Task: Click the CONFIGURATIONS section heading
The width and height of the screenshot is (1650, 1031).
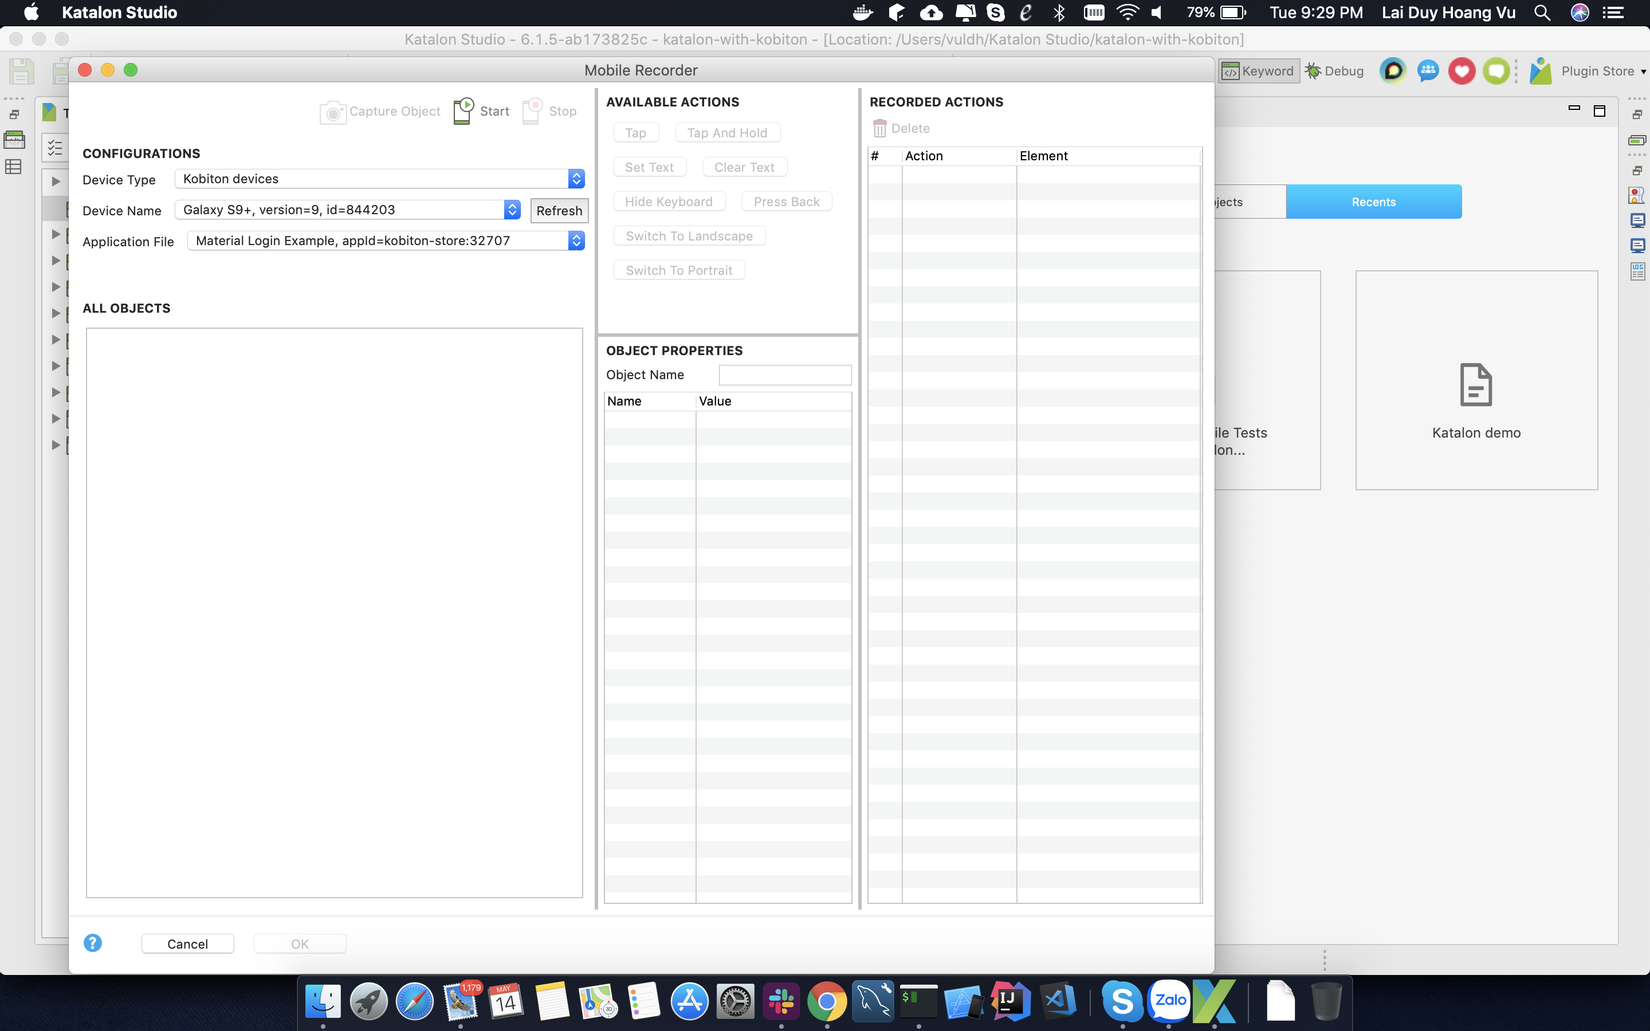Action: [141, 154]
